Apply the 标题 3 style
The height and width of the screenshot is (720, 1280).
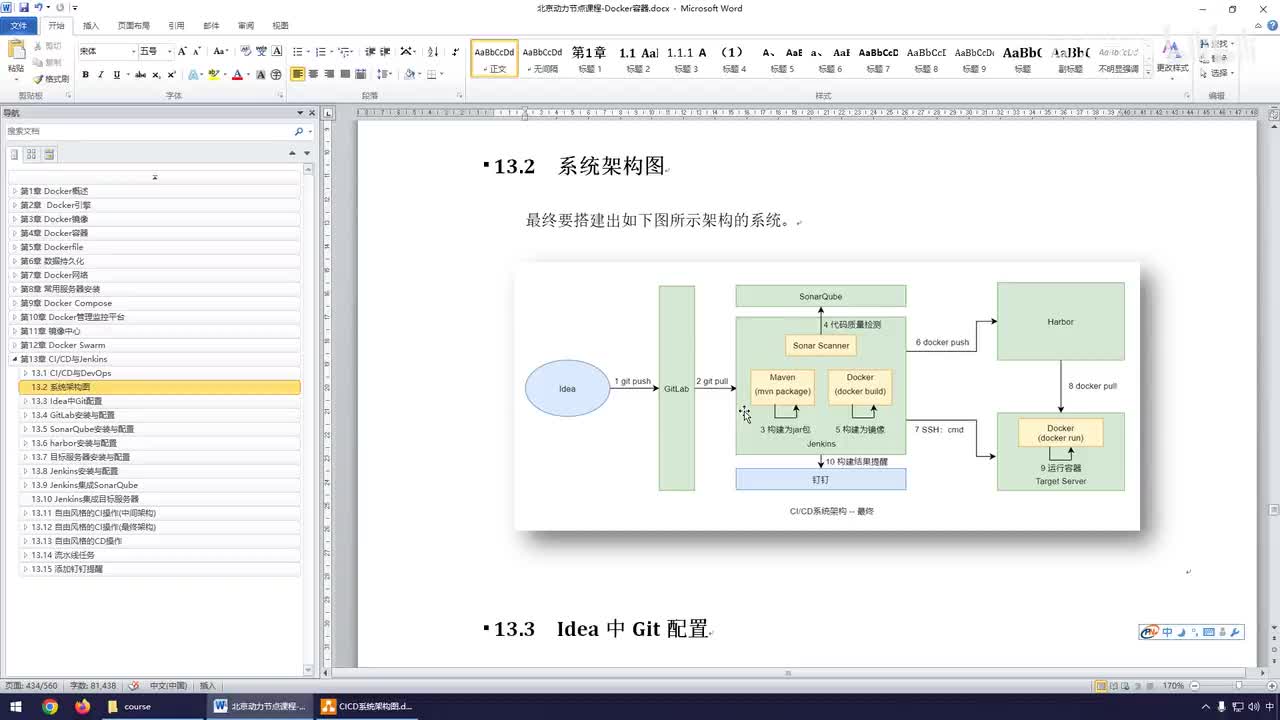(x=686, y=59)
